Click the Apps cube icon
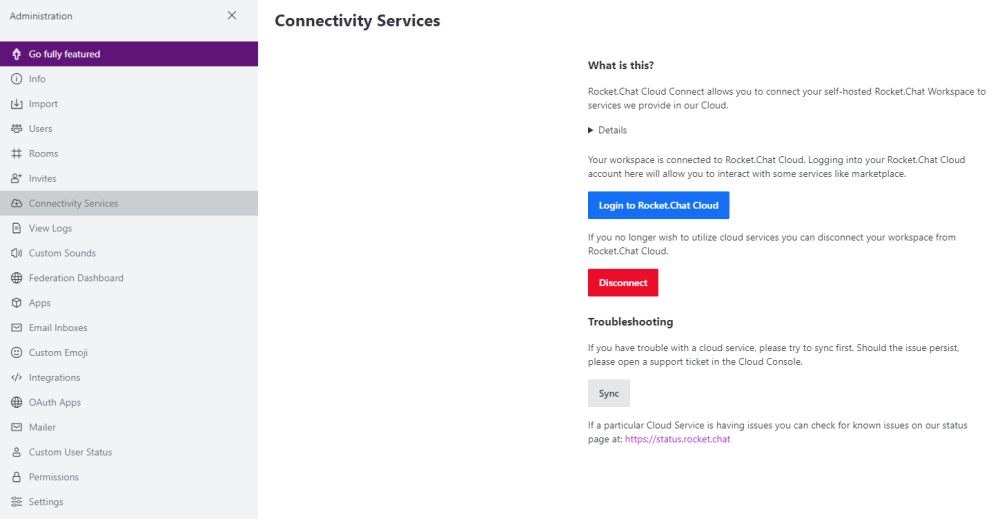Viewport: 1000px width, 519px height. pyautogui.click(x=17, y=303)
